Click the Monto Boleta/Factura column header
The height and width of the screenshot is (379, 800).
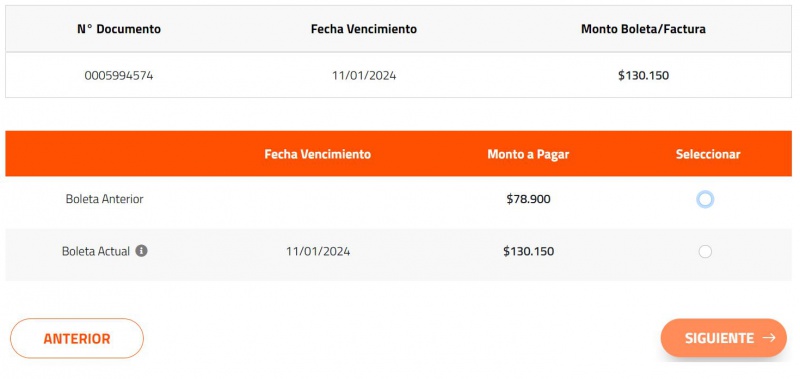coord(643,29)
